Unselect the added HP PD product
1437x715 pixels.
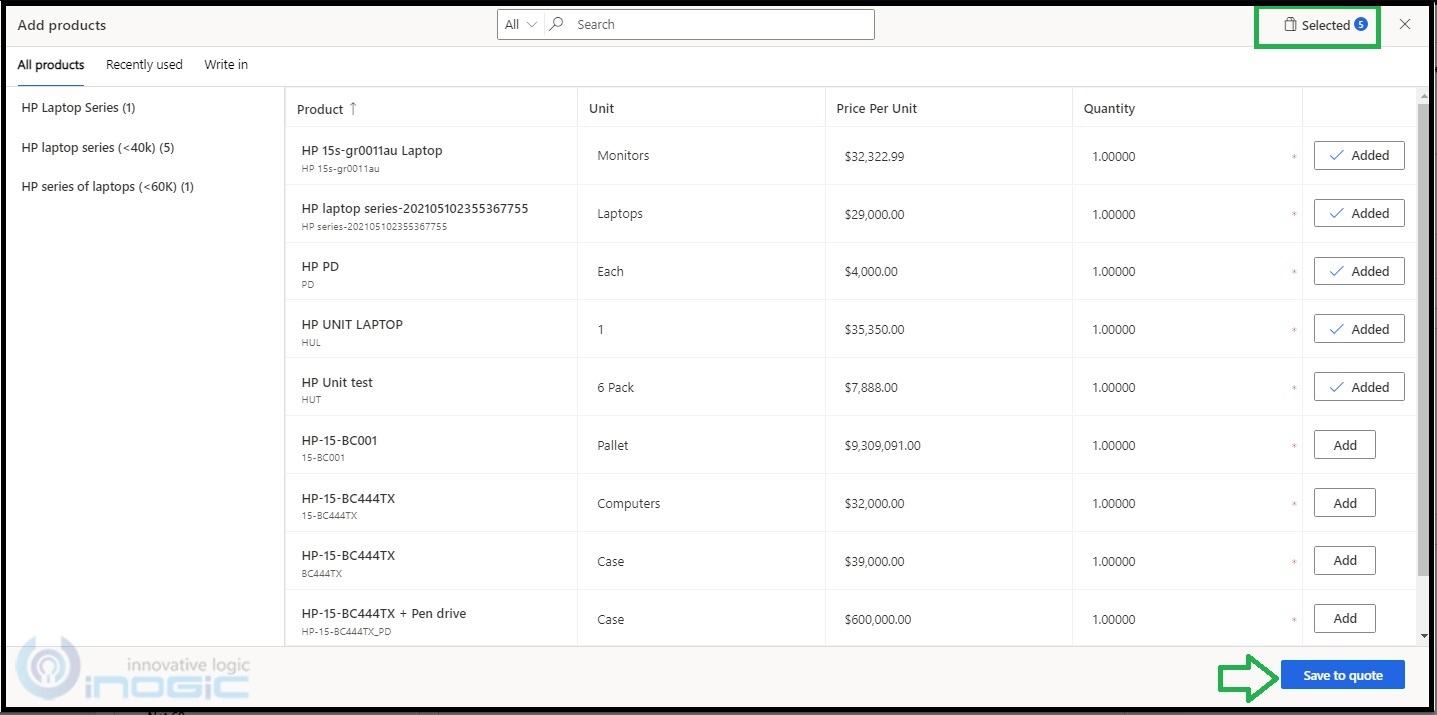click(x=1358, y=272)
